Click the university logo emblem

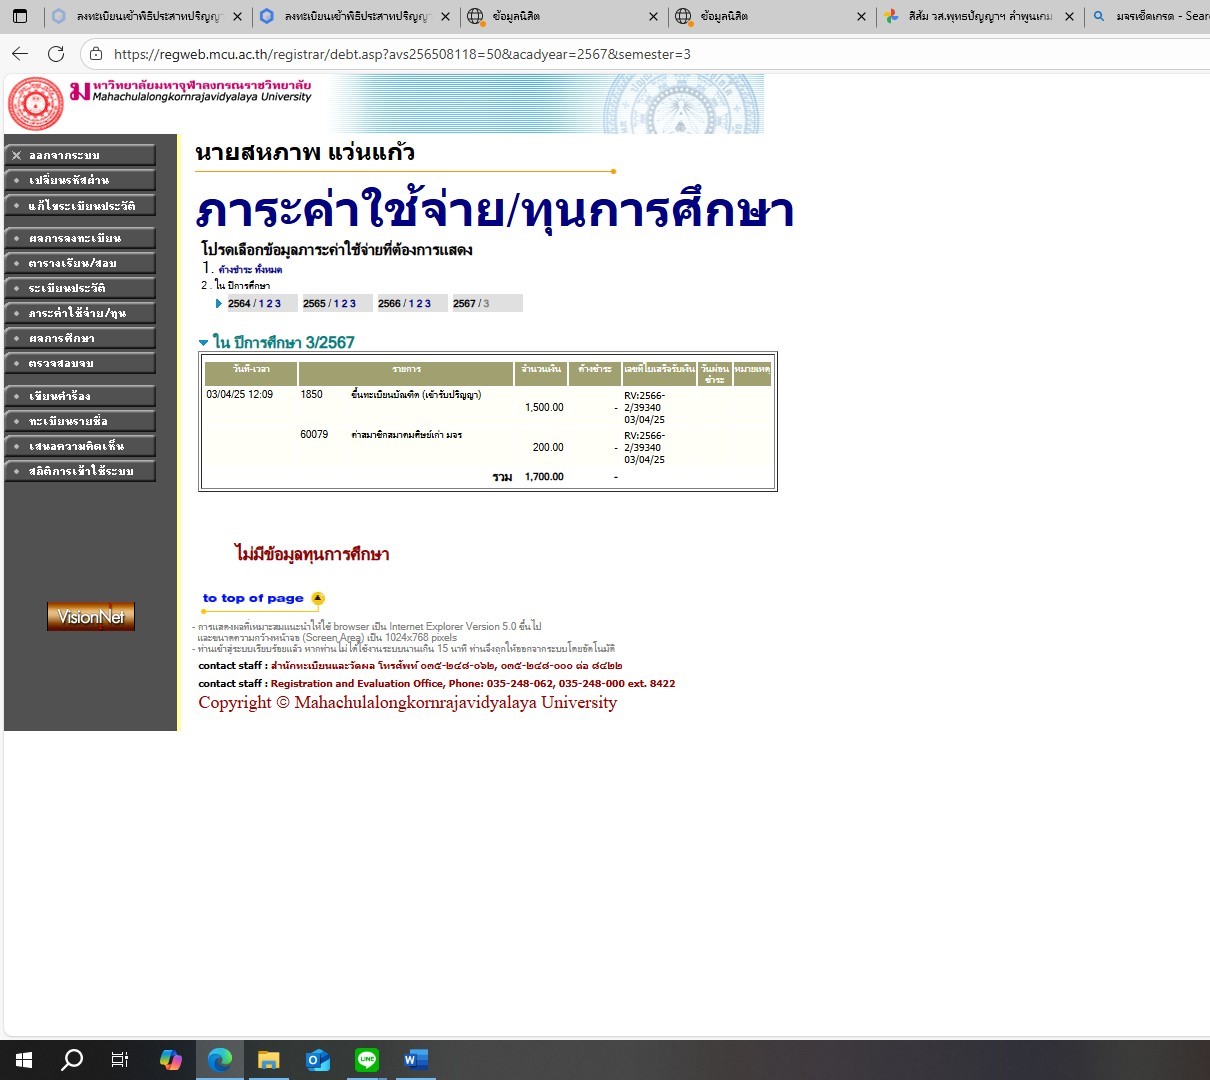point(36,104)
